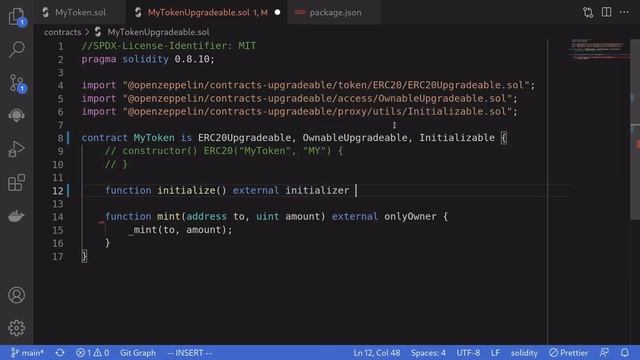
Task: Click the unsaved dot on MyTokenUpgradeable tab
Action: [278, 12]
